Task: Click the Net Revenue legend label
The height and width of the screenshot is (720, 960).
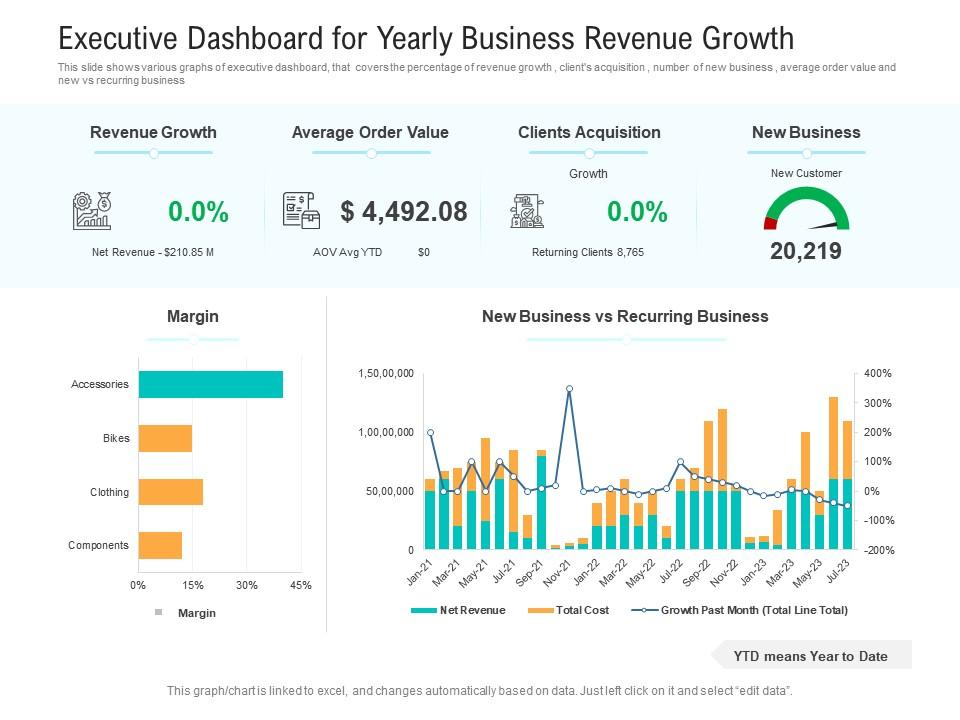Action: tap(473, 610)
